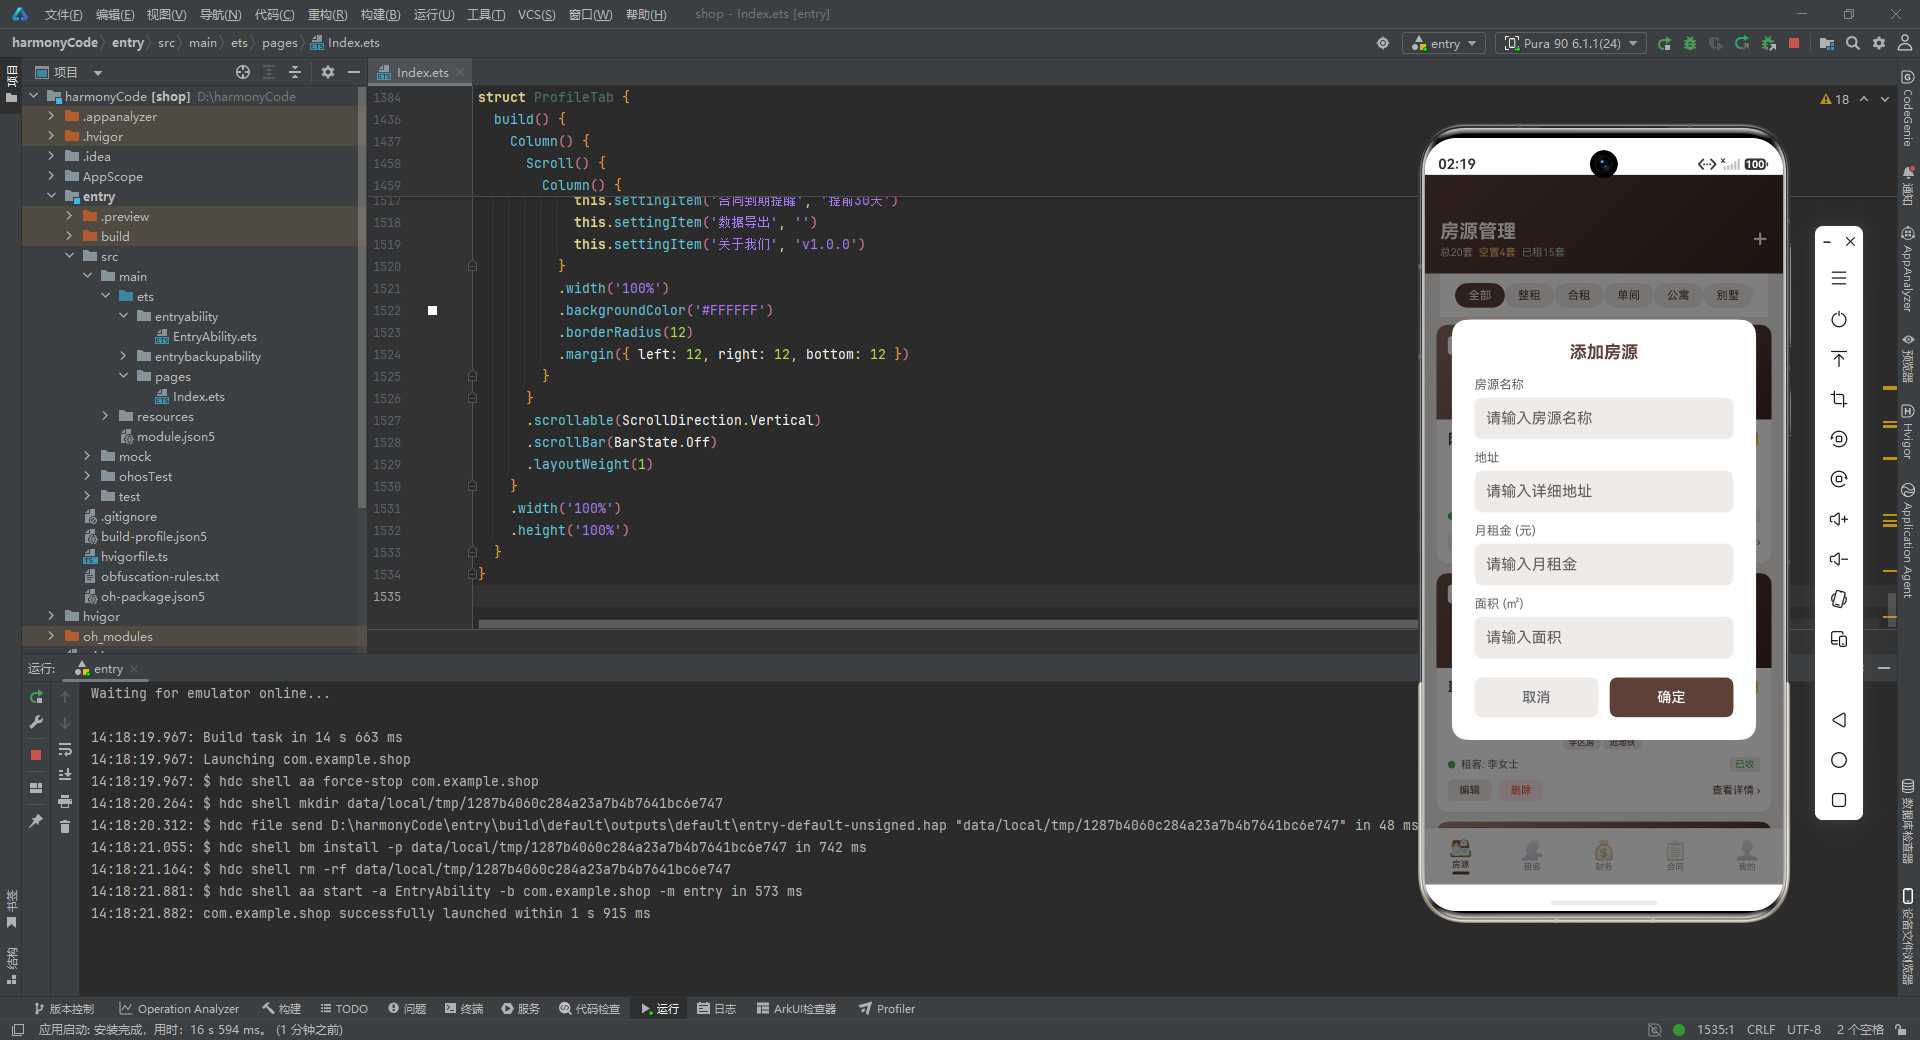1920x1040 pixels.
Task: Click 确定 button in add dialog
Action: [1671, 697]
